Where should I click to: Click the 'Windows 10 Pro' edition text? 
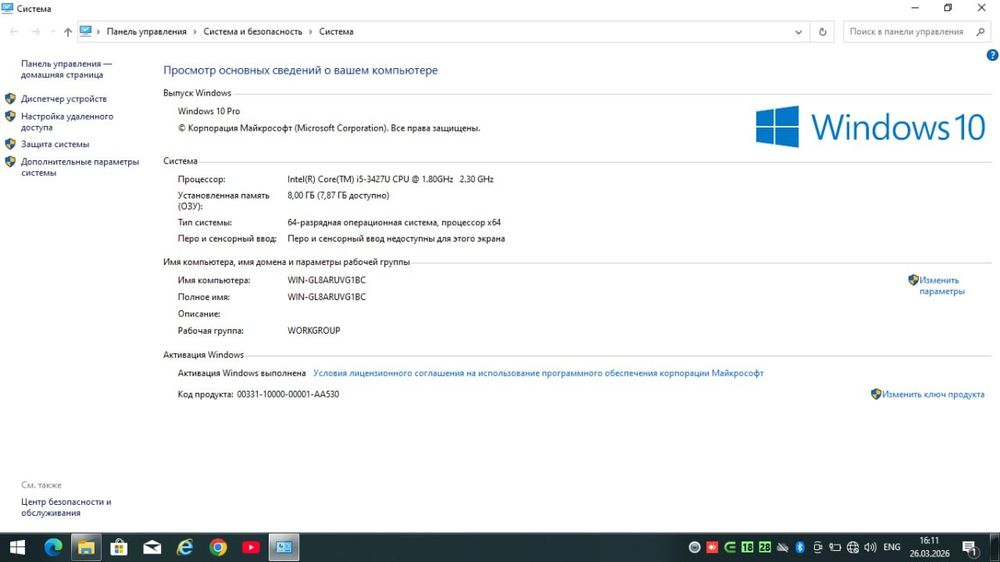point(209,111)
